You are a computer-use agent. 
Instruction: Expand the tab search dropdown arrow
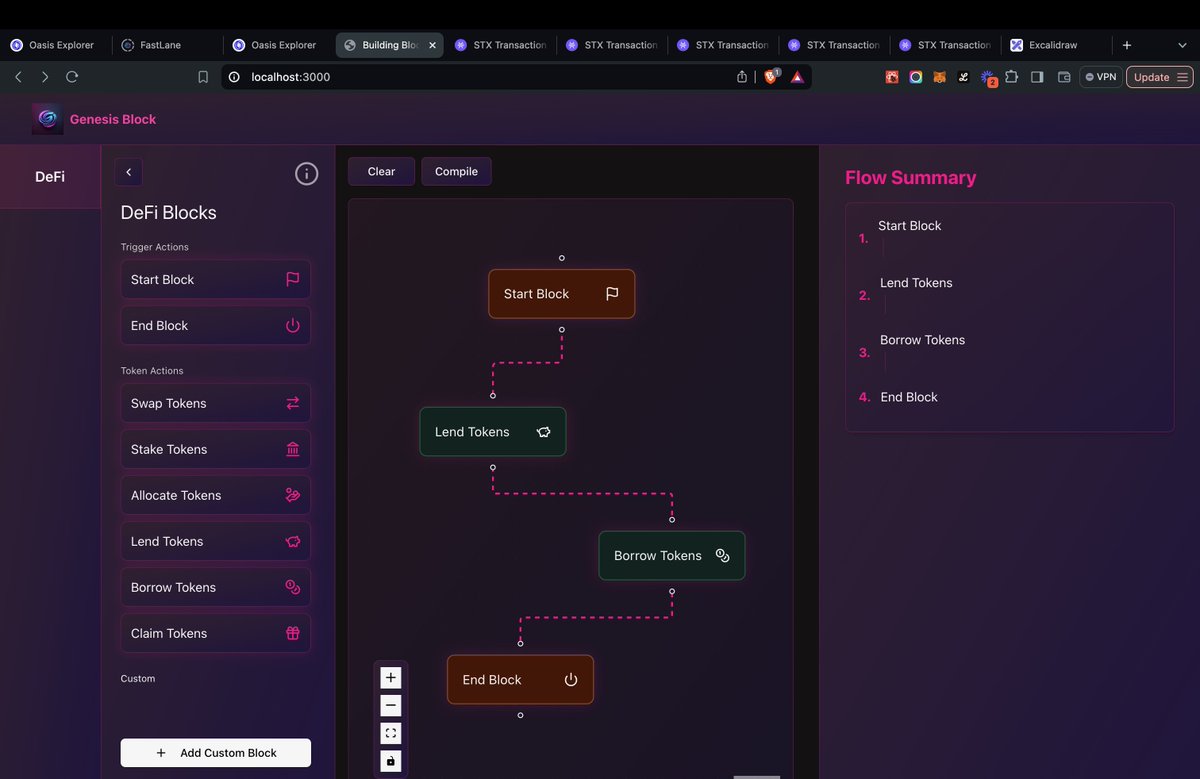point(1182,45)
